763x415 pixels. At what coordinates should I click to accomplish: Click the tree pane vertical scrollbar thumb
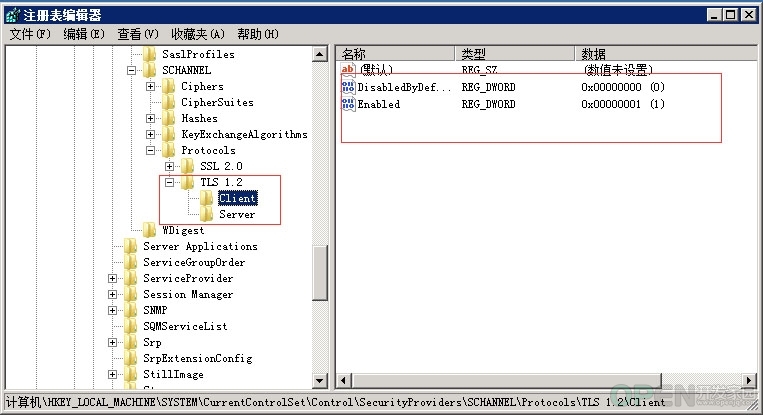click(x=320, y=273)
